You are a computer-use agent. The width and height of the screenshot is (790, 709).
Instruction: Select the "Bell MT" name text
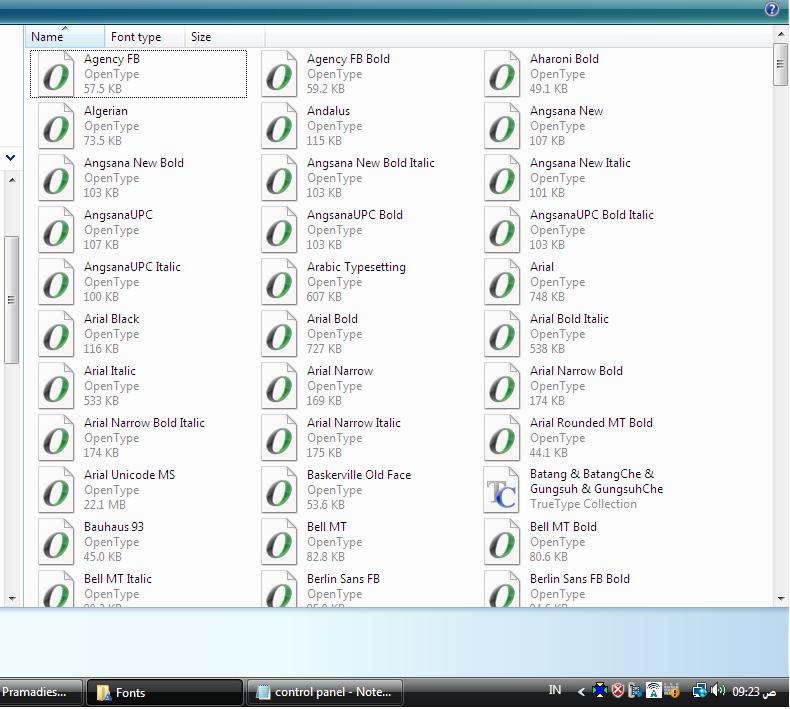pyautogui.click(x=326, y=526)
